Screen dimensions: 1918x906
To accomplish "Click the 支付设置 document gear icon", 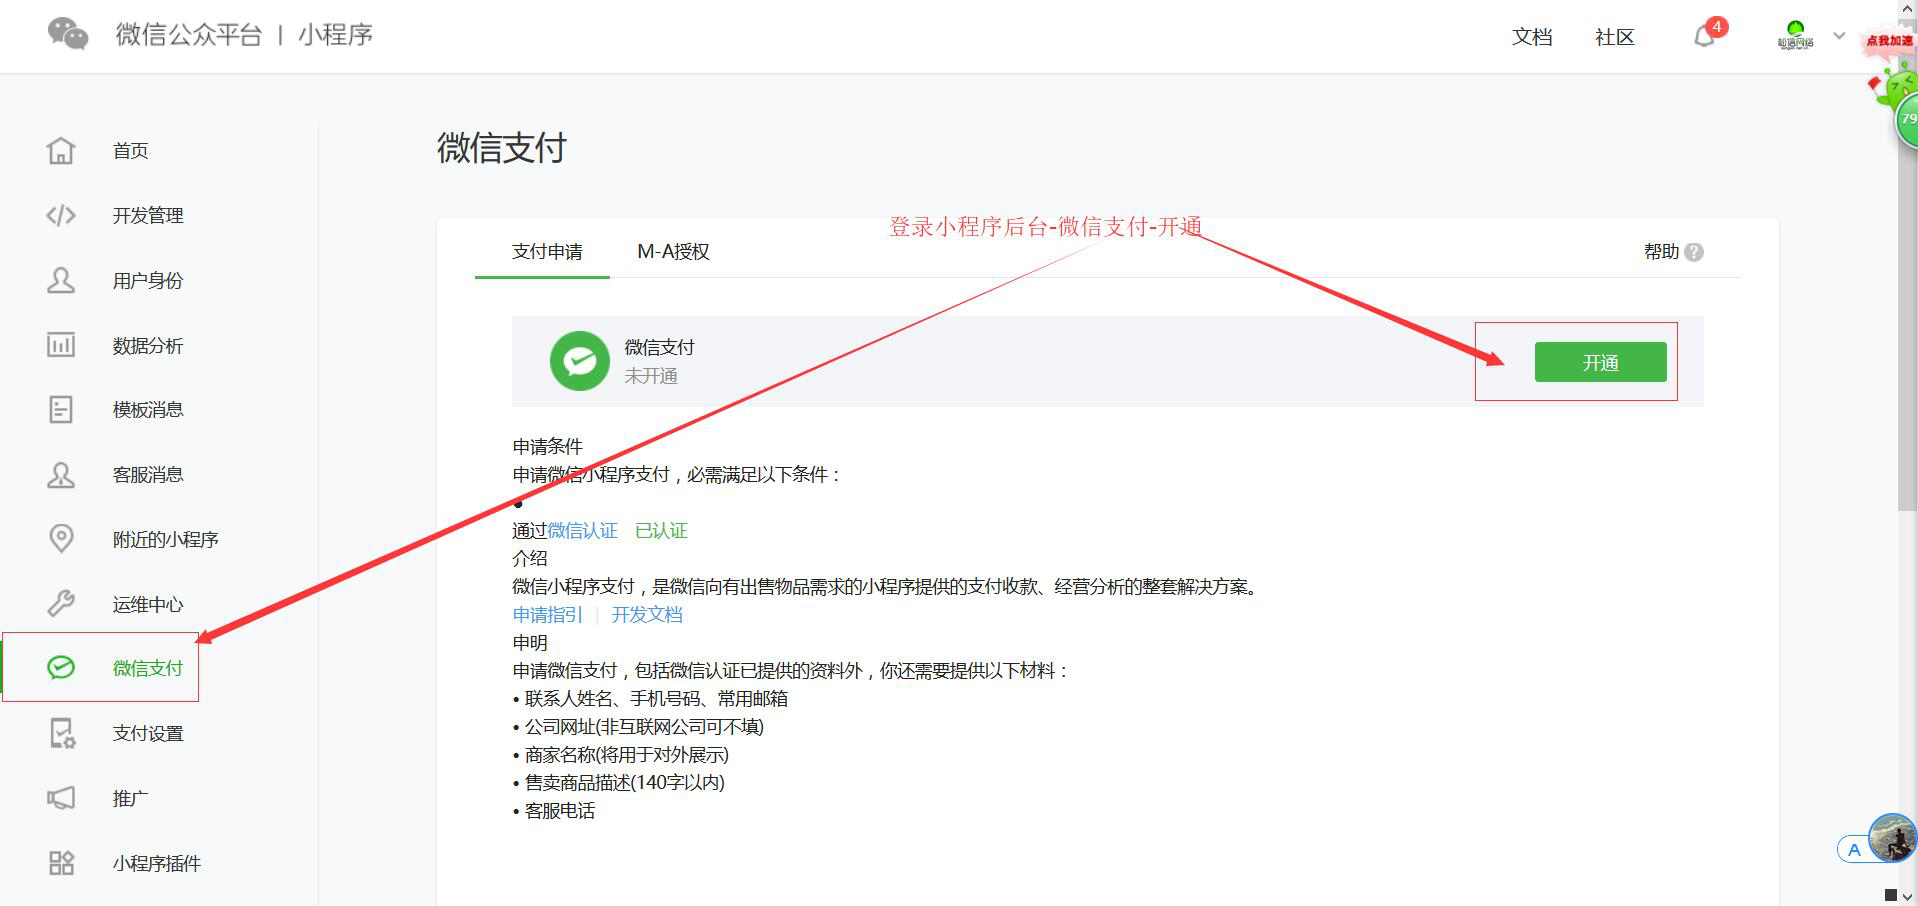I will 62,733.
